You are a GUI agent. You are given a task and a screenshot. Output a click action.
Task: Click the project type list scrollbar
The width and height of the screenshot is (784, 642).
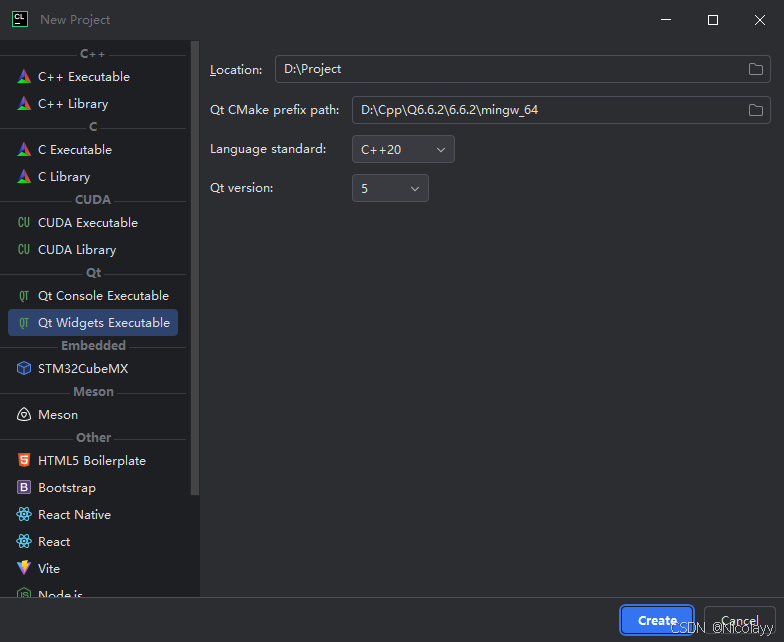click(195, 268)
